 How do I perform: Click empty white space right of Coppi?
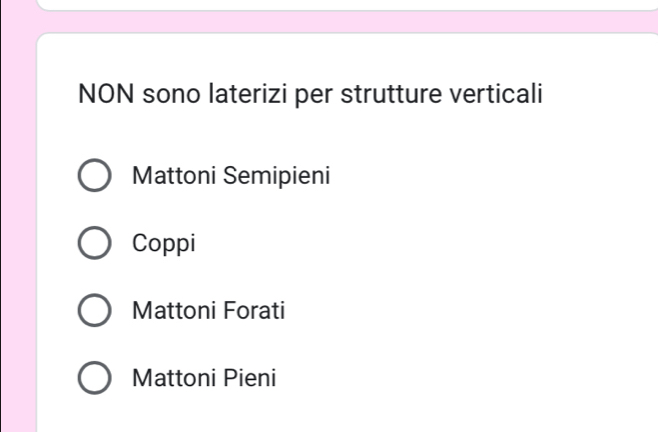pyautogui.click(x=400, y=243)
